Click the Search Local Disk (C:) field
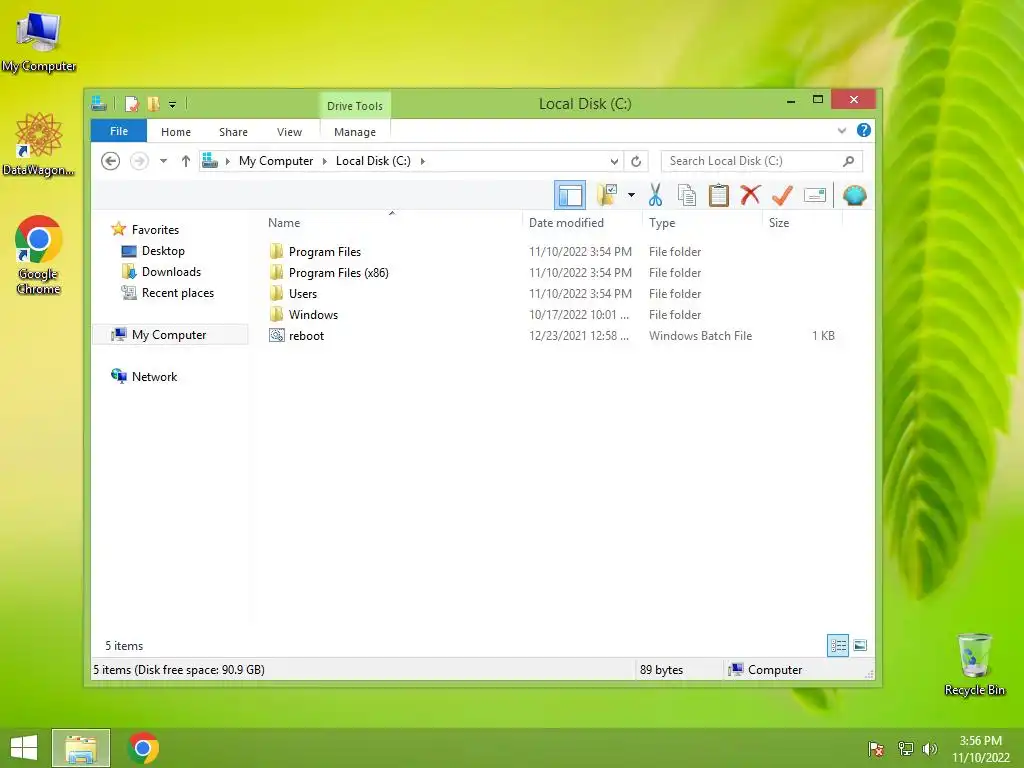The width and height of the screenshot is (1024, 768). [761, 161]
